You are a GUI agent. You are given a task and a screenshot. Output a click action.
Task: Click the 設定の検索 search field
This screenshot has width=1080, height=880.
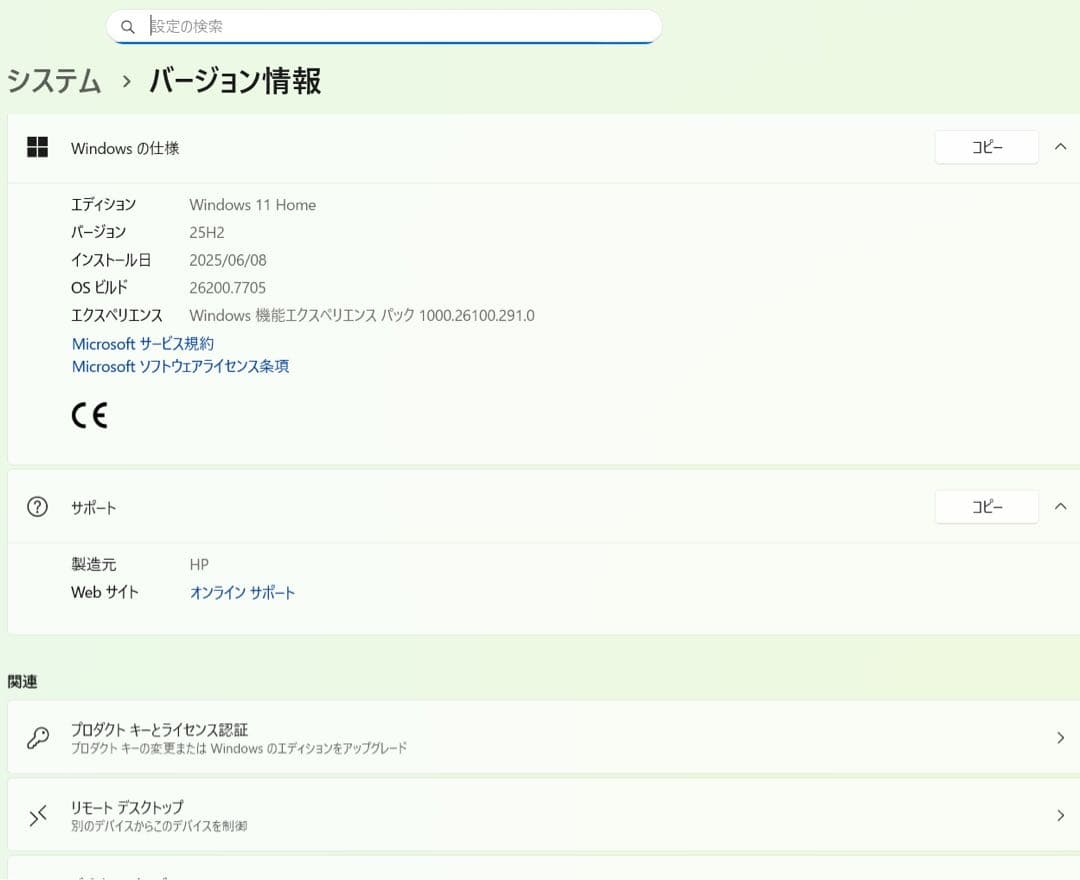tap(400, 26)
